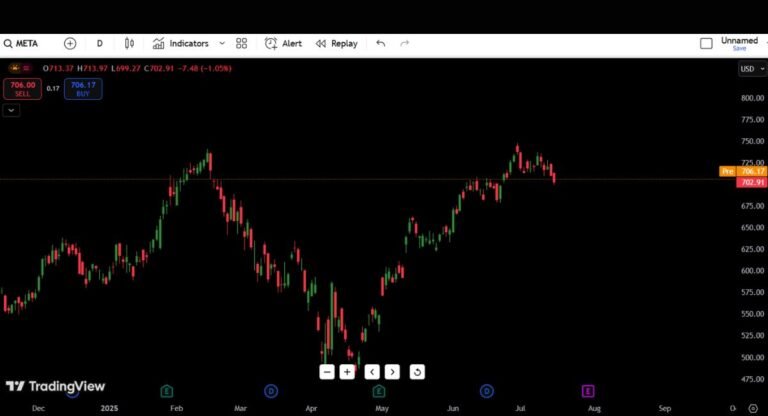This screenshot has height=416, width=768.
Task: Undo the last chart action
Action: point(381,44)
